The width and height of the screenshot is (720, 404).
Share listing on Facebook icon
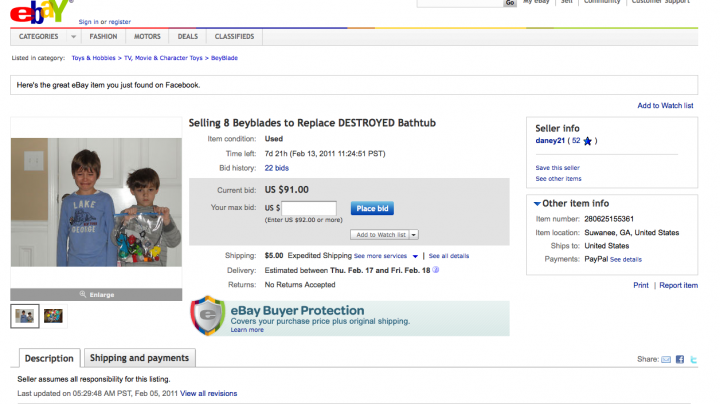click(679, 359)
